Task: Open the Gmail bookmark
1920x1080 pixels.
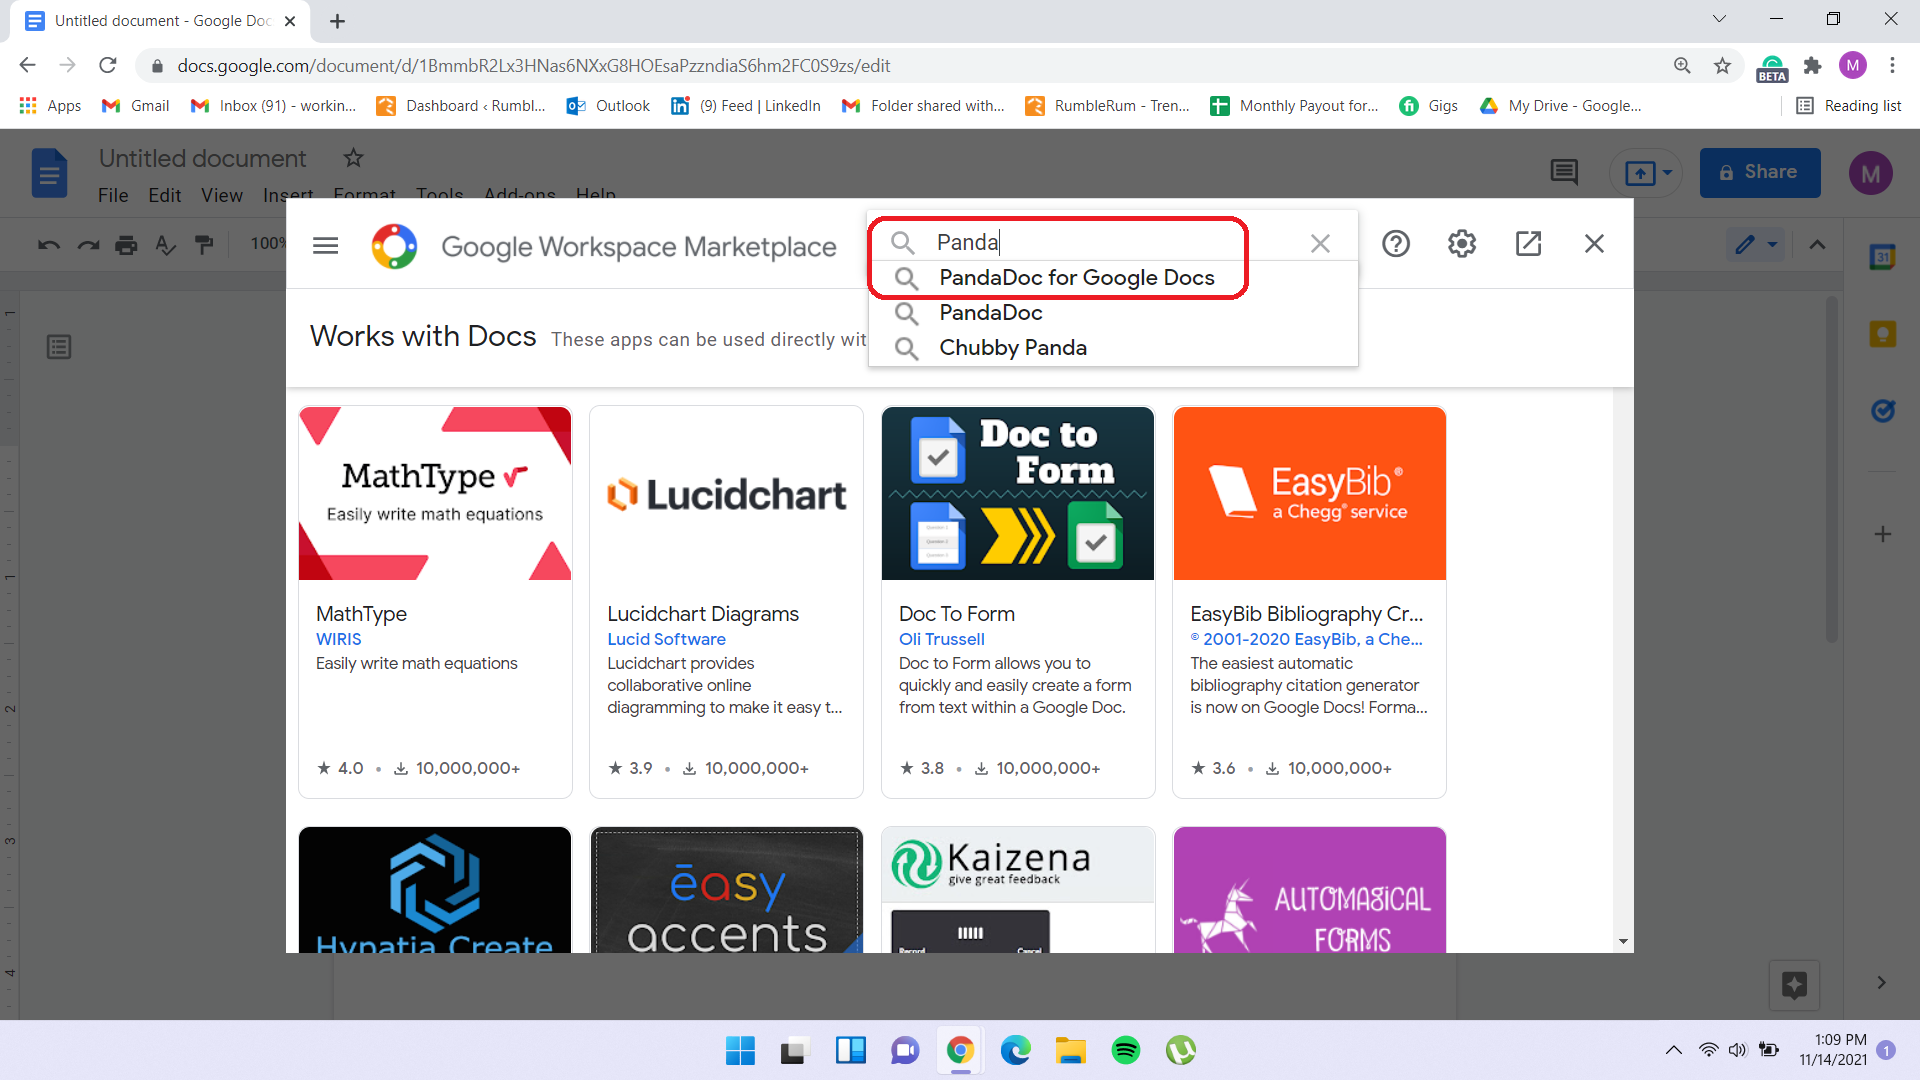Action: tap(136, 106)
